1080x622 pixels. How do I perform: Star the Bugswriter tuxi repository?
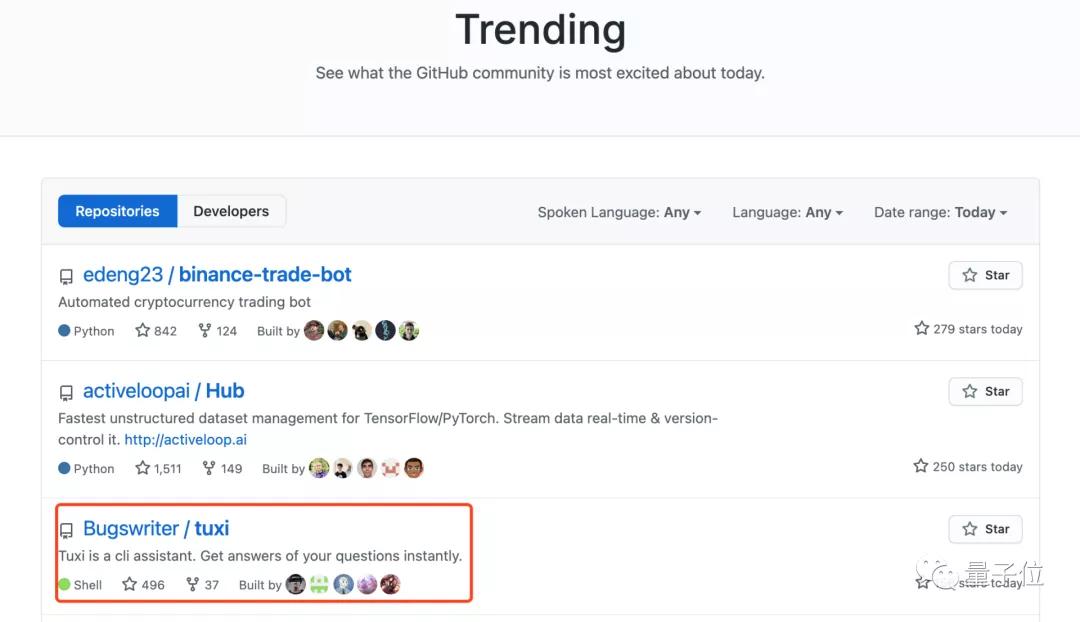(986, 529)
